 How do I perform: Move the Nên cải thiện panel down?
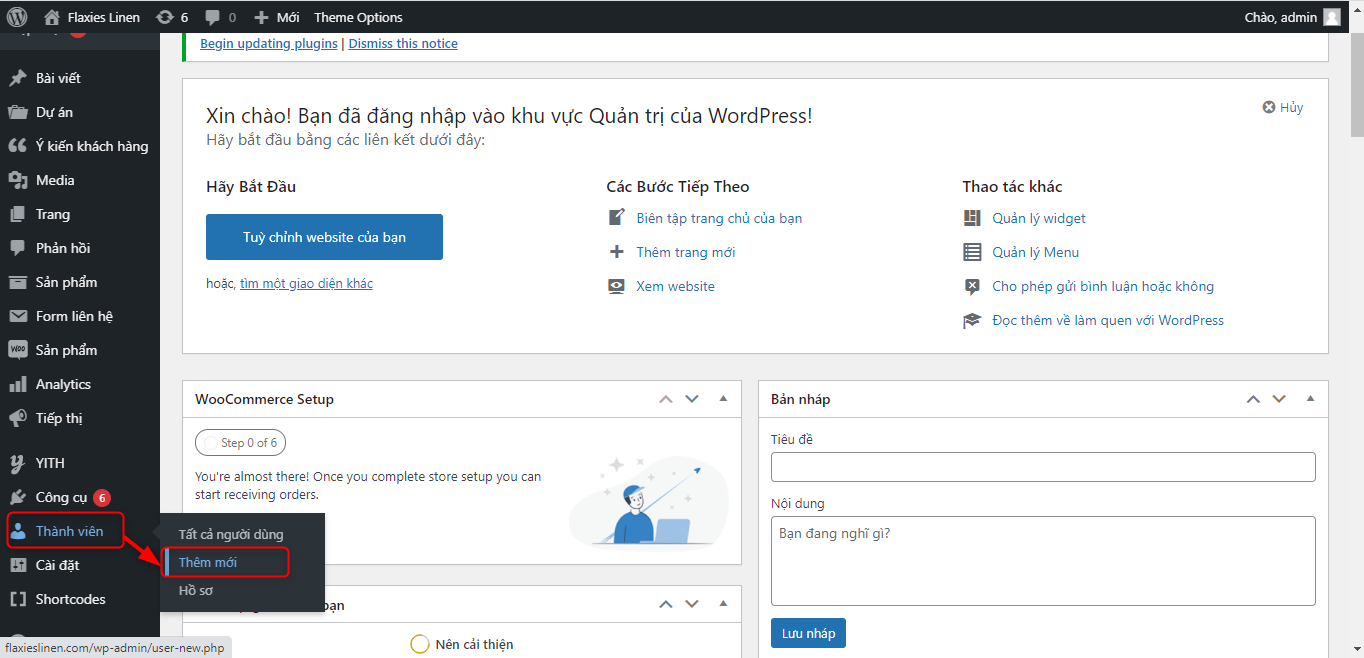692,605
